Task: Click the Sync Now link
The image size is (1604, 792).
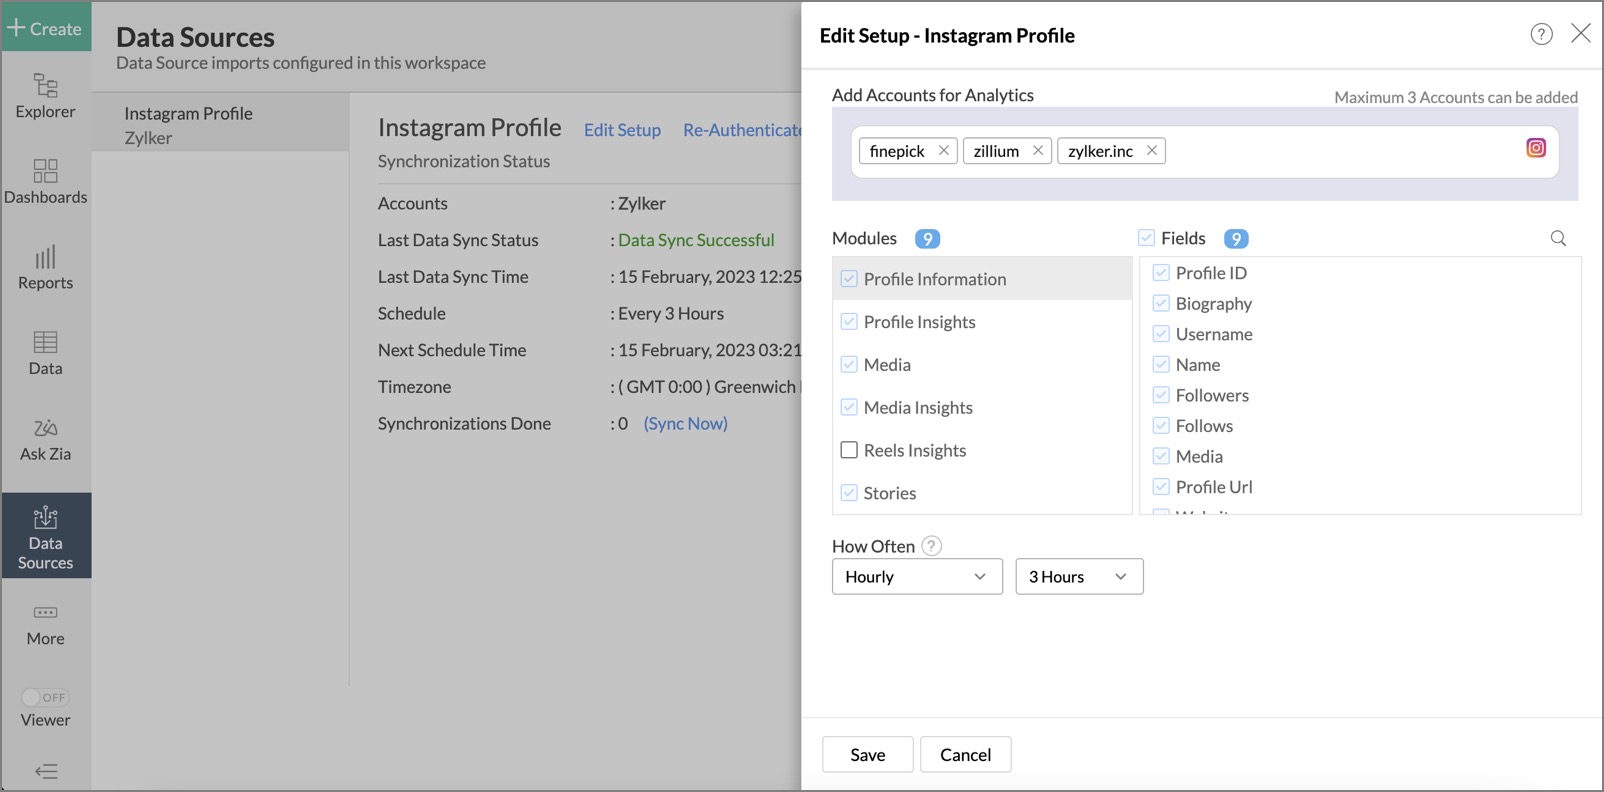Action: tap(686, 423)
